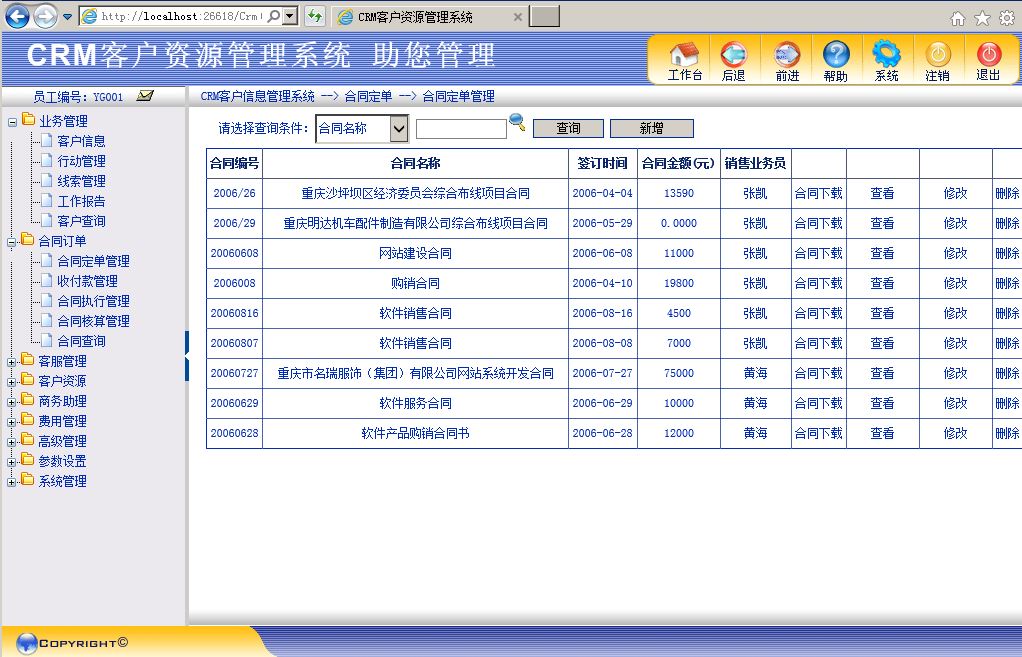Click the magnifier search icon beside the query field
Screen dimensions: 1022x657
pos(517,123)
